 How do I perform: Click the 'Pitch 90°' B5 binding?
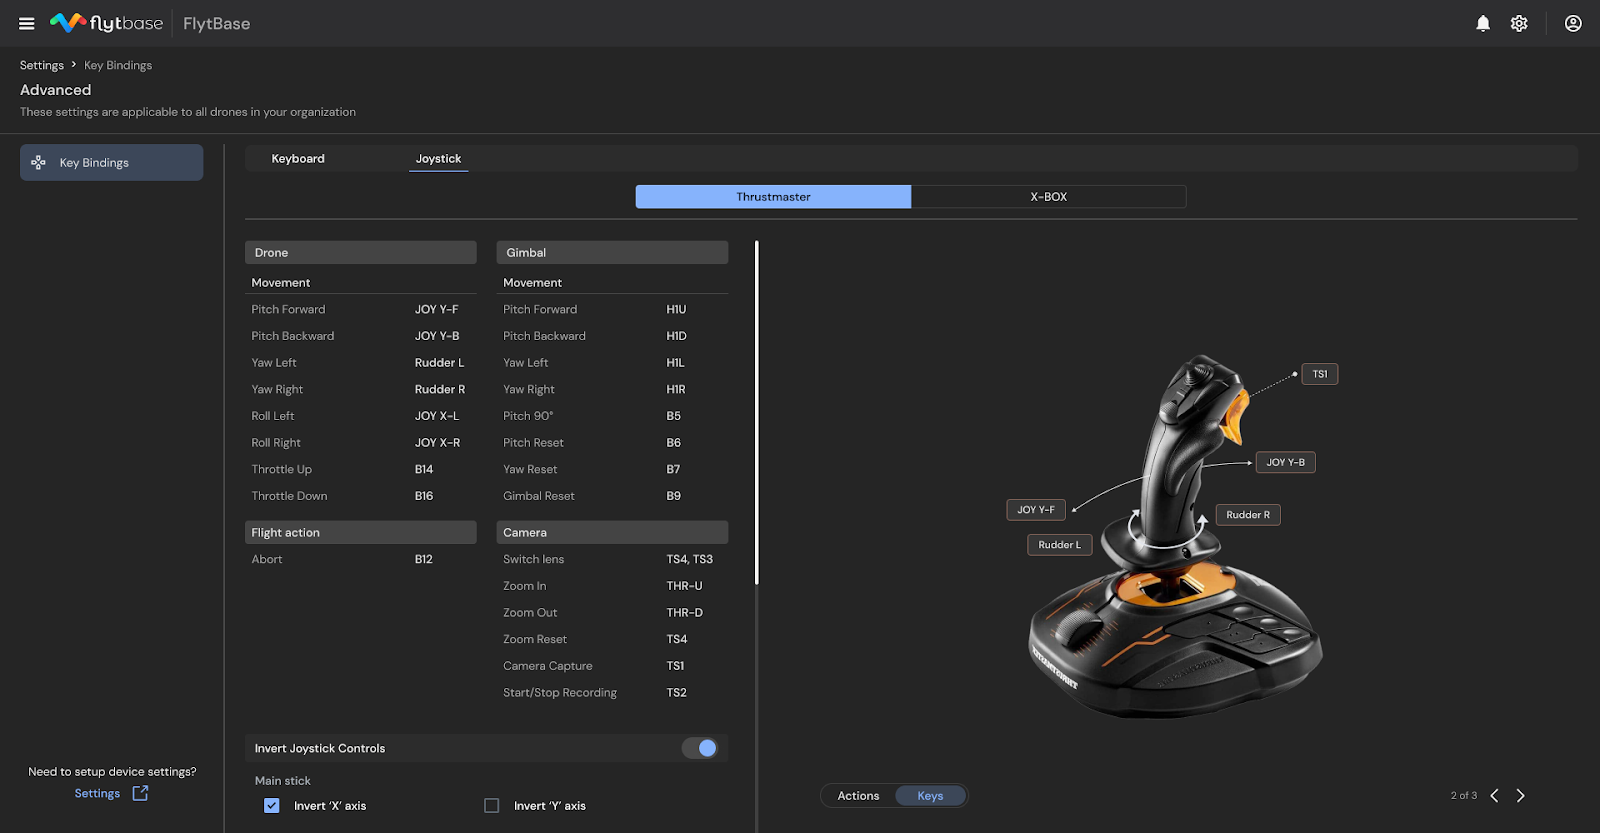(673, 416)
